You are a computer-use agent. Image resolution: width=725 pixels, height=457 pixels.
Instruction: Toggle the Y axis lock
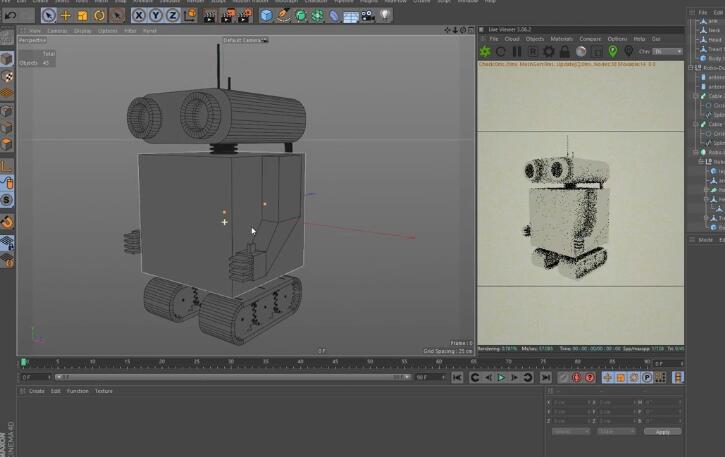[x=155, y=15]
